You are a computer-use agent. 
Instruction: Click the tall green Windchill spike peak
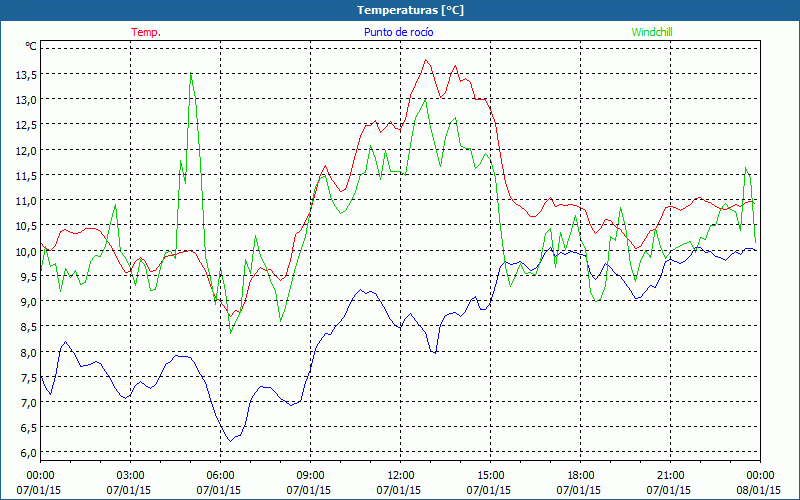190,73
